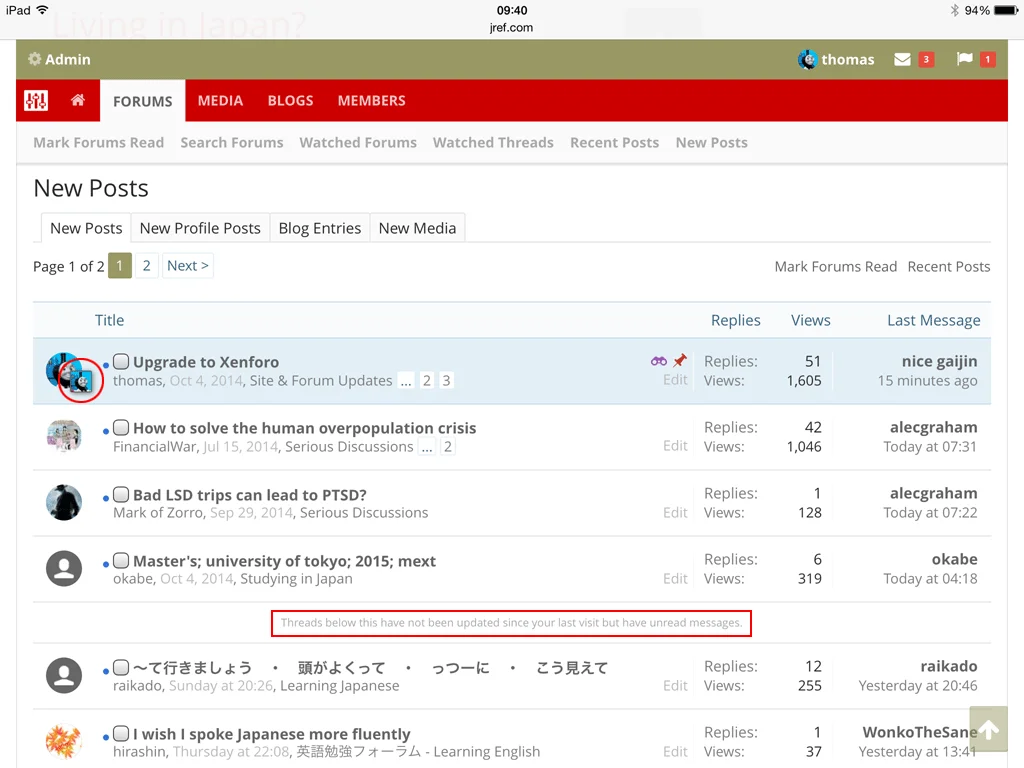
Task: Click the inbox badge showing 3
Action: tap(926, 59)
